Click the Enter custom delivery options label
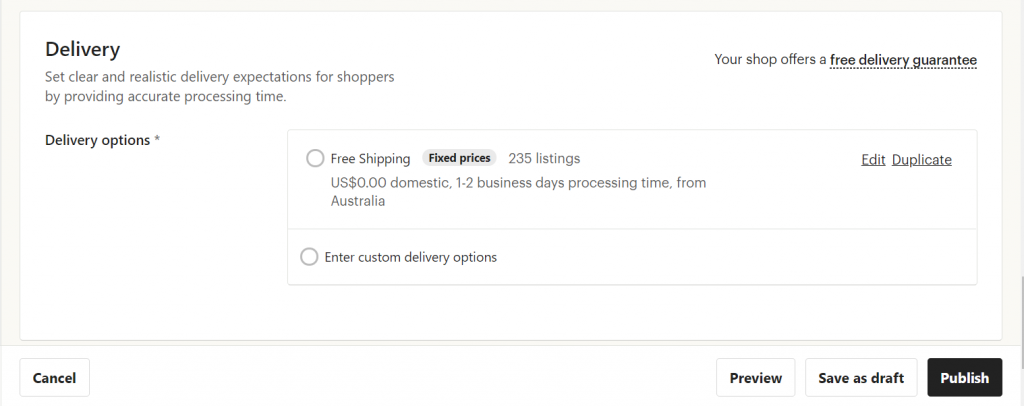Image resolution: width=1024 pixels, height=406 pixels. tap(411, 257)
